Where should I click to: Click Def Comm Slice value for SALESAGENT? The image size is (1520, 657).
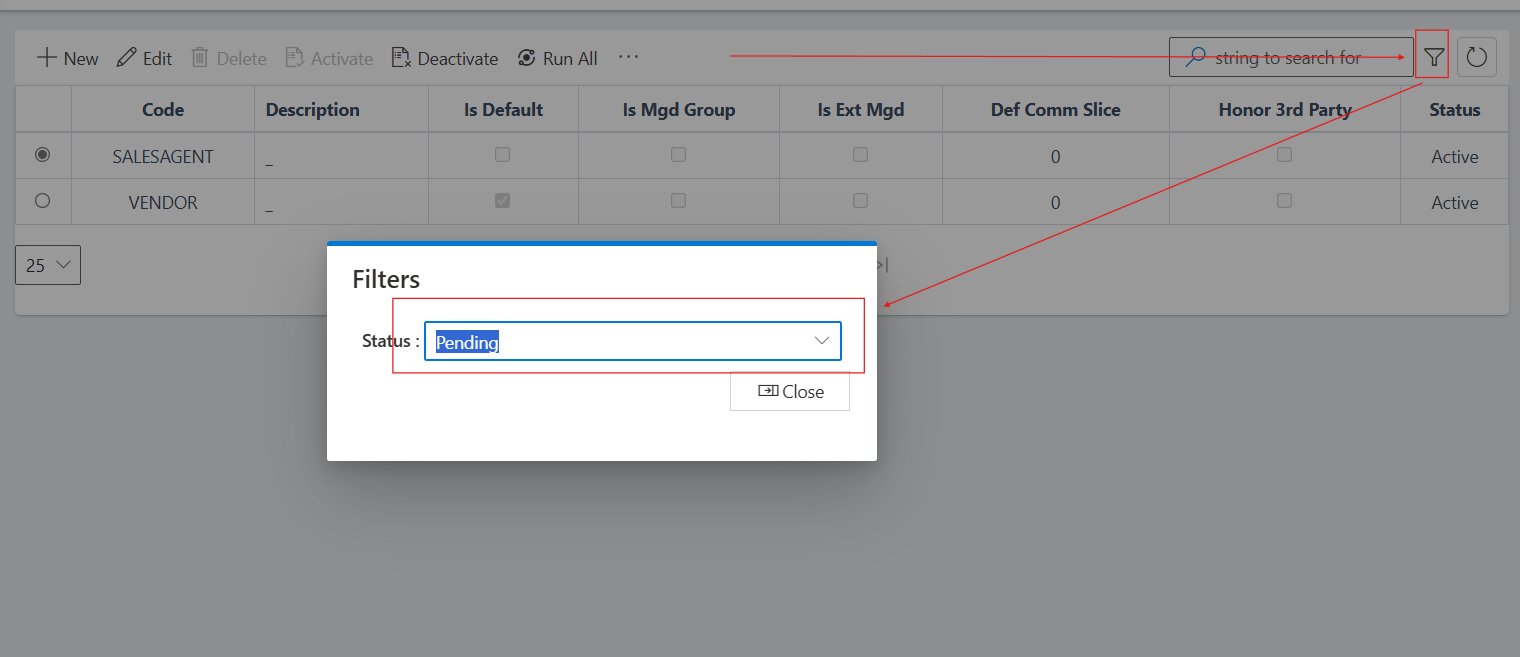coord(1056,156)
